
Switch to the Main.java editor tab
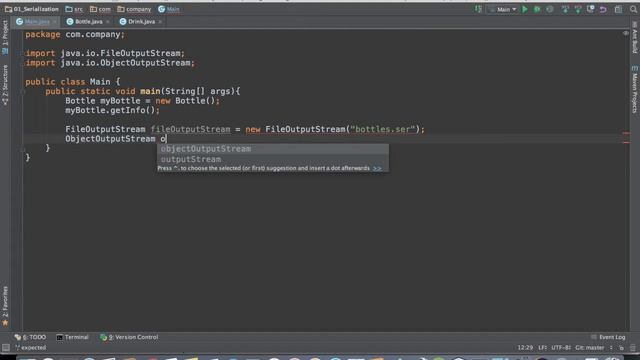pos(36,22)
